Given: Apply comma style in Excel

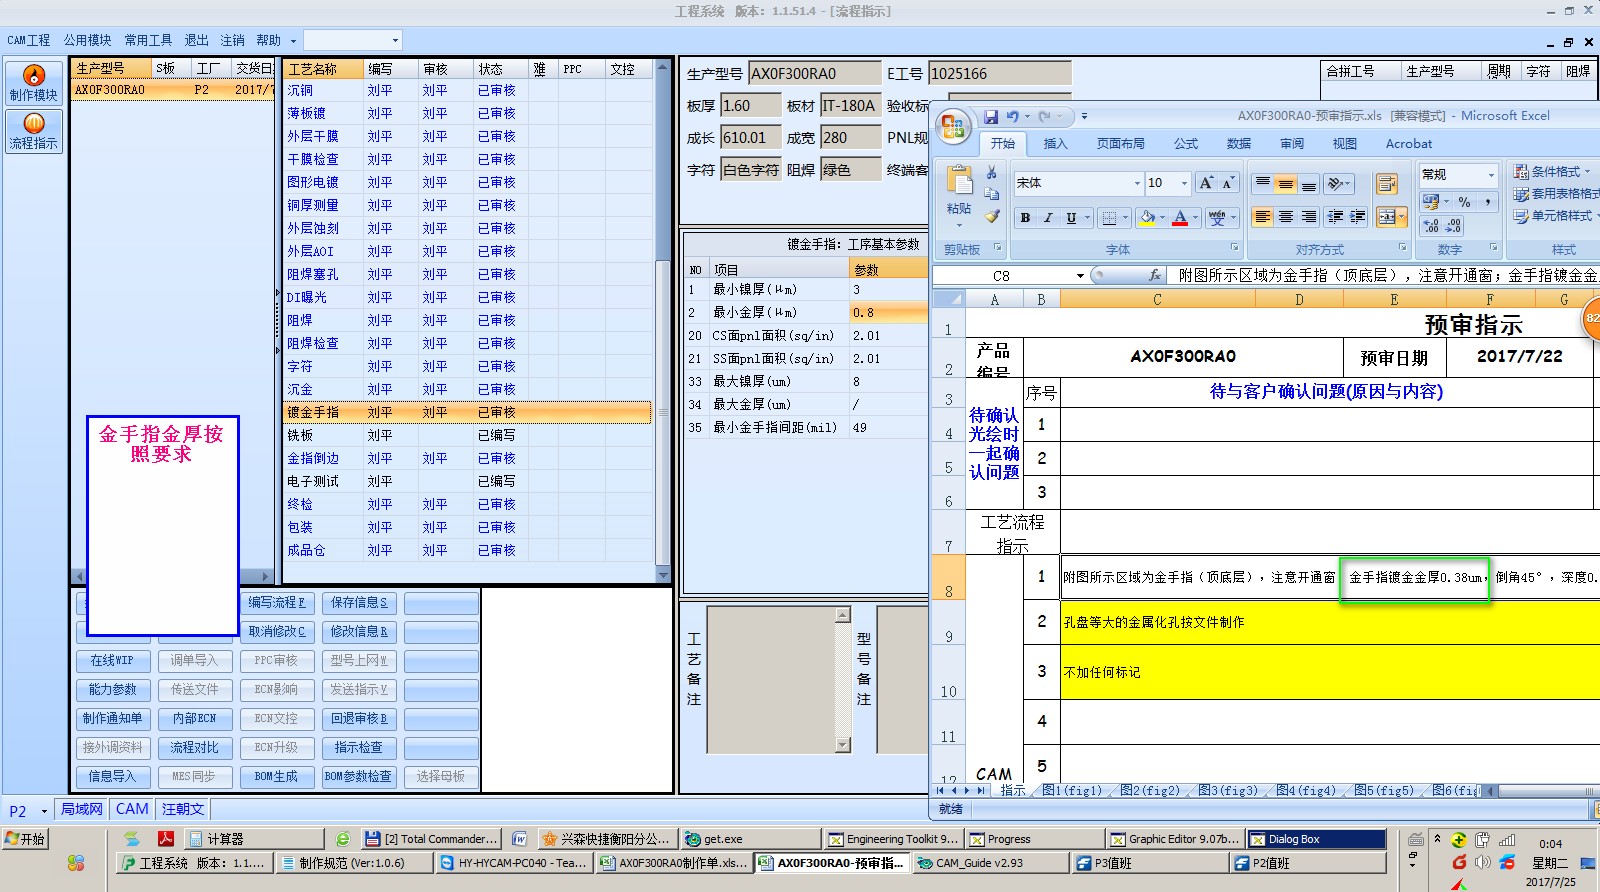Looking at the screenshot, I should point(1488,201).
